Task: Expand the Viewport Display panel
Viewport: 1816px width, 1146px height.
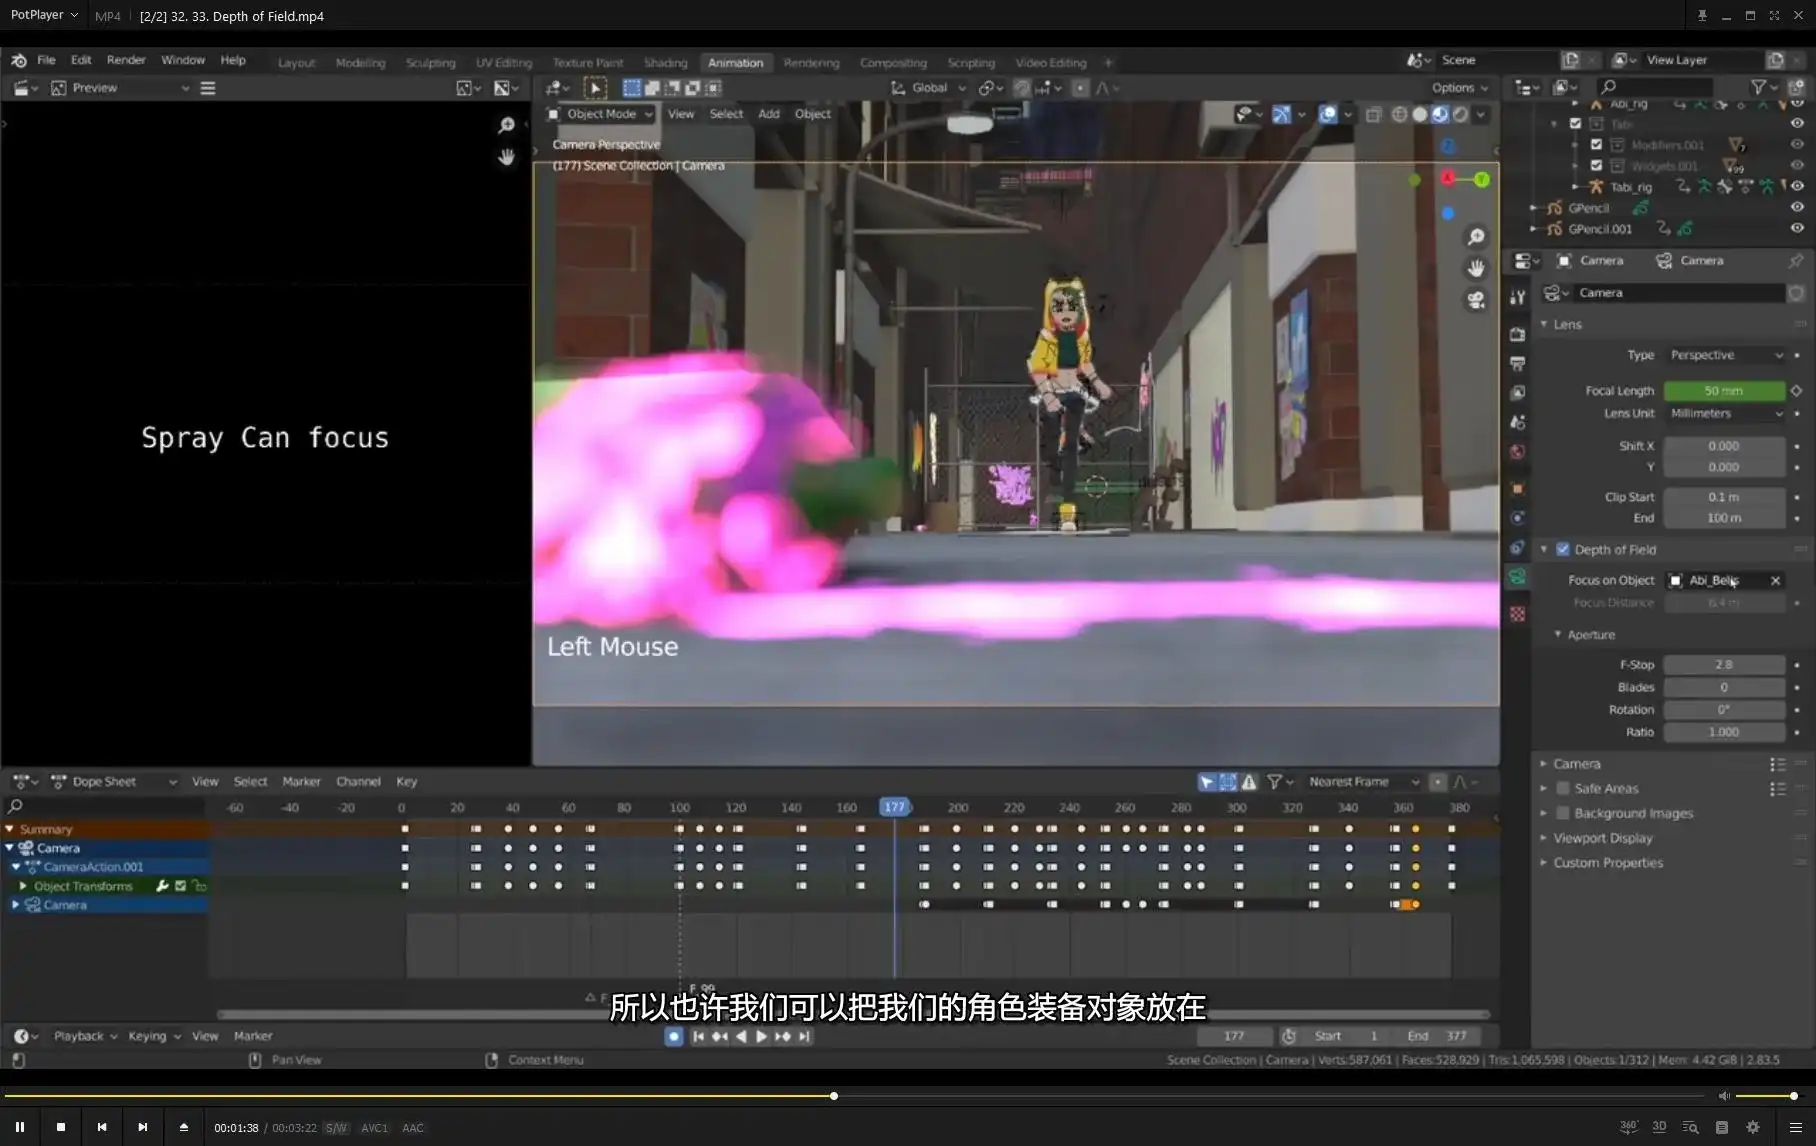Action: (1602, 838)
